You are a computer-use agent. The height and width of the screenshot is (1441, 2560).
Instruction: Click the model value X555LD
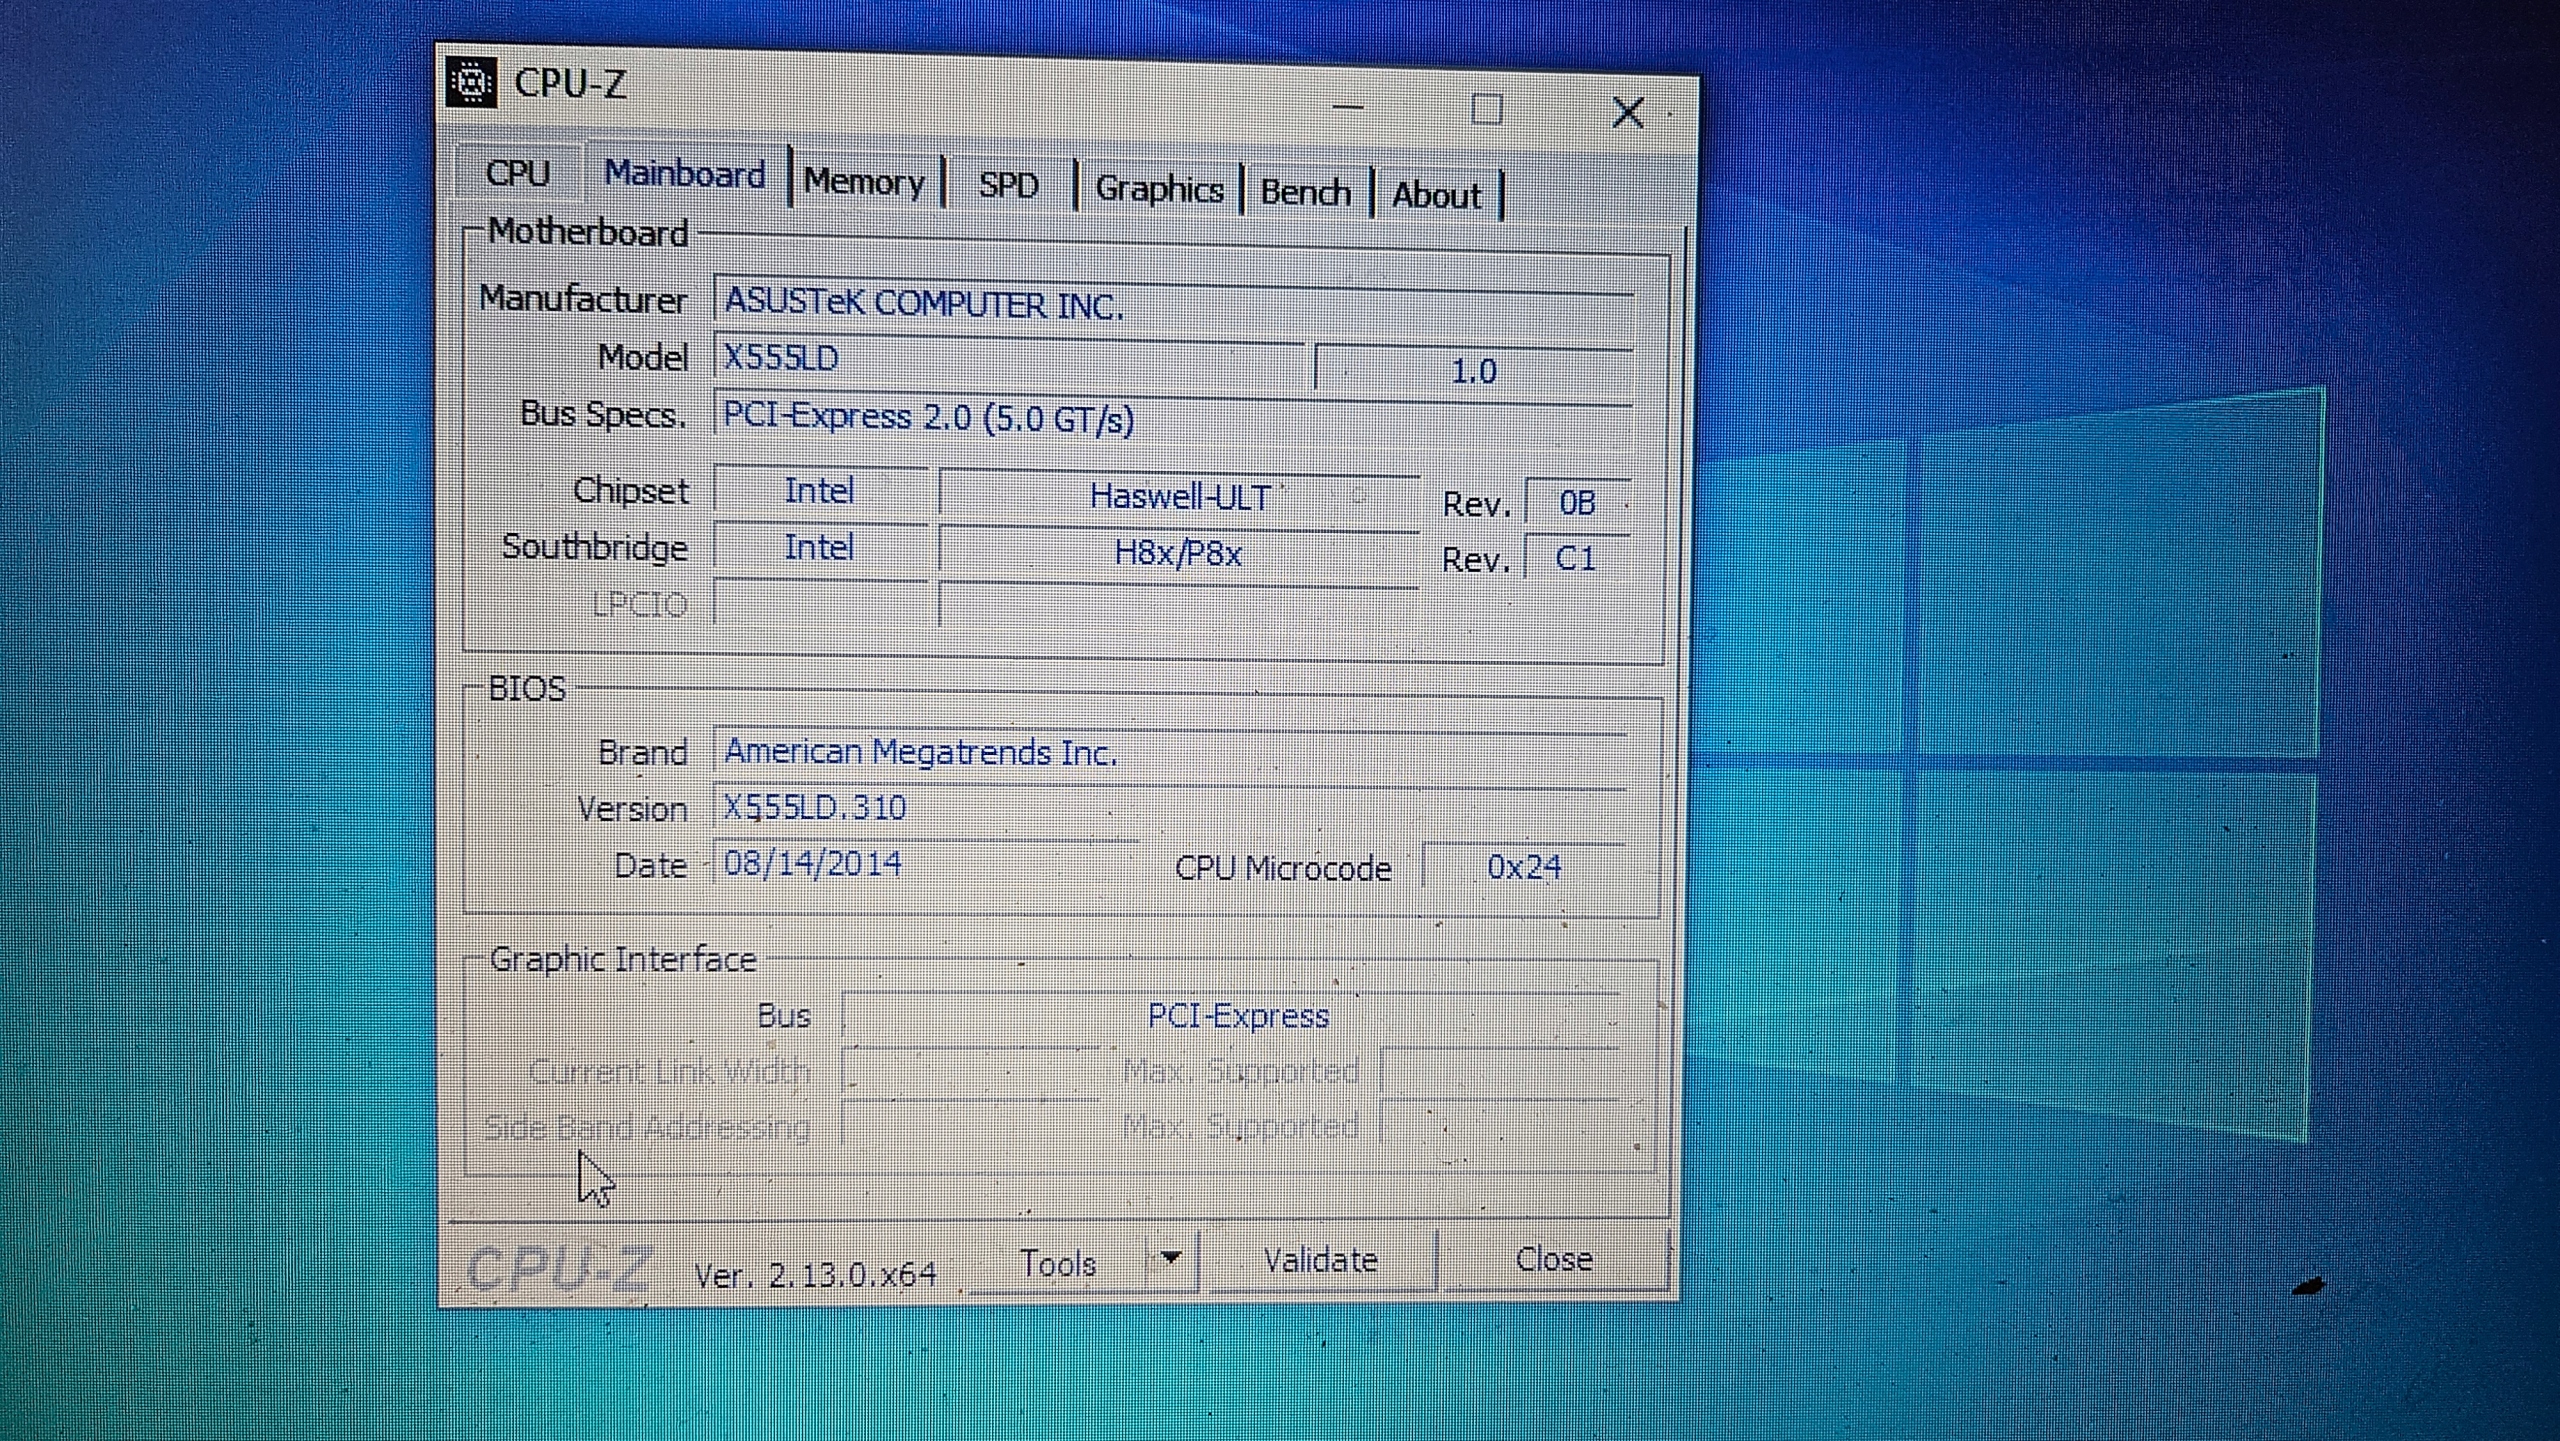tap(781, 358)
